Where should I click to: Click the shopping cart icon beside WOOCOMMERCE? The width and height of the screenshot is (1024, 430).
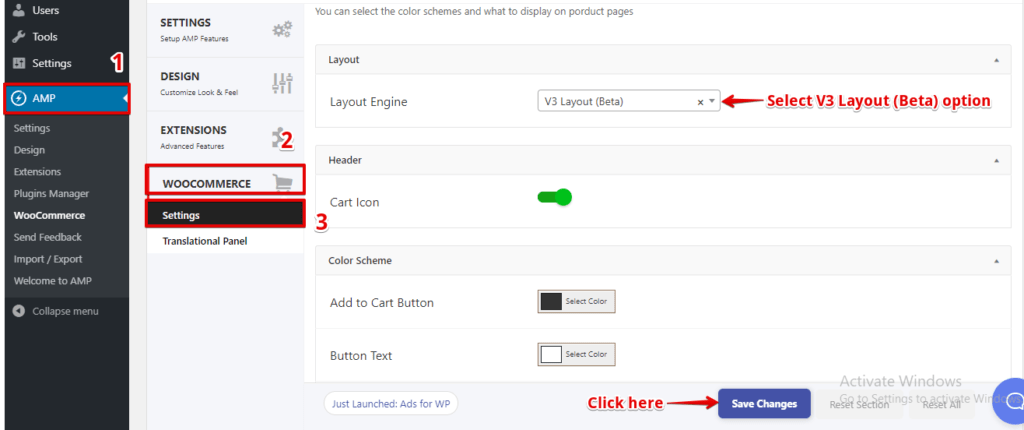click(283, 183)
